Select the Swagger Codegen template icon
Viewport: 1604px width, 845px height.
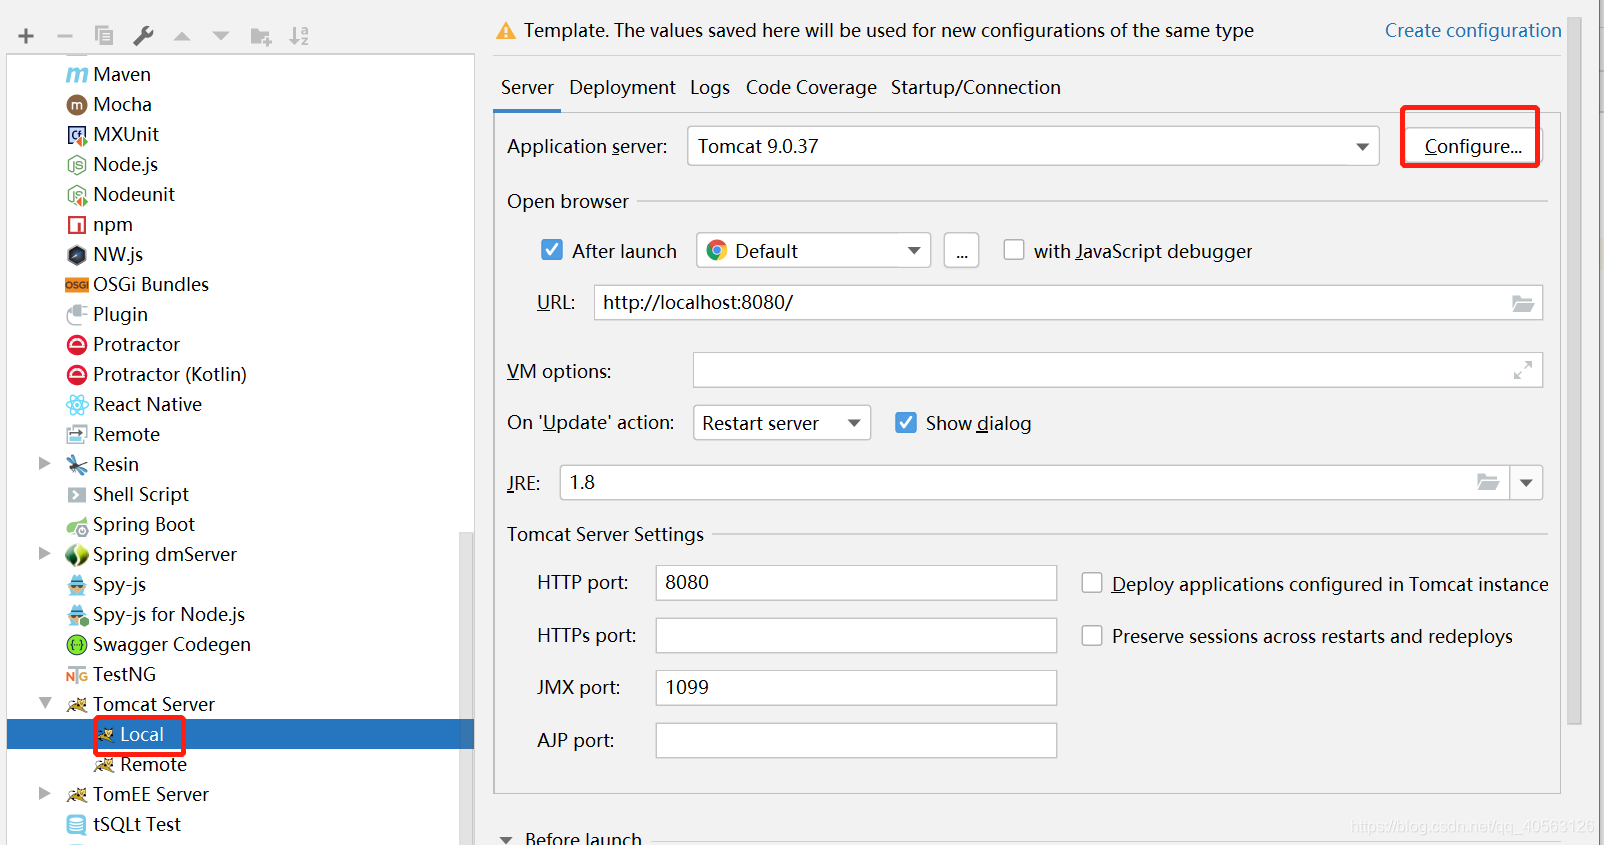pyautogui.click(x=77, y=645)
